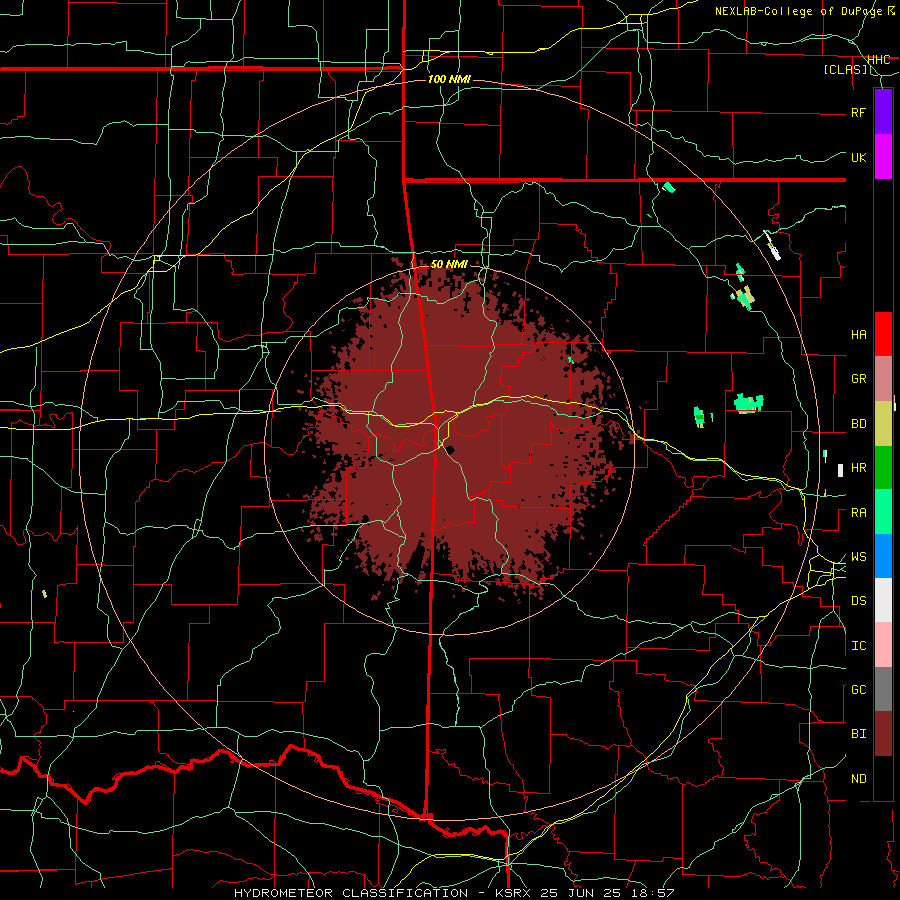Click the [CLAS] units label
Screen dimensions: 900x900
[845, 70]
